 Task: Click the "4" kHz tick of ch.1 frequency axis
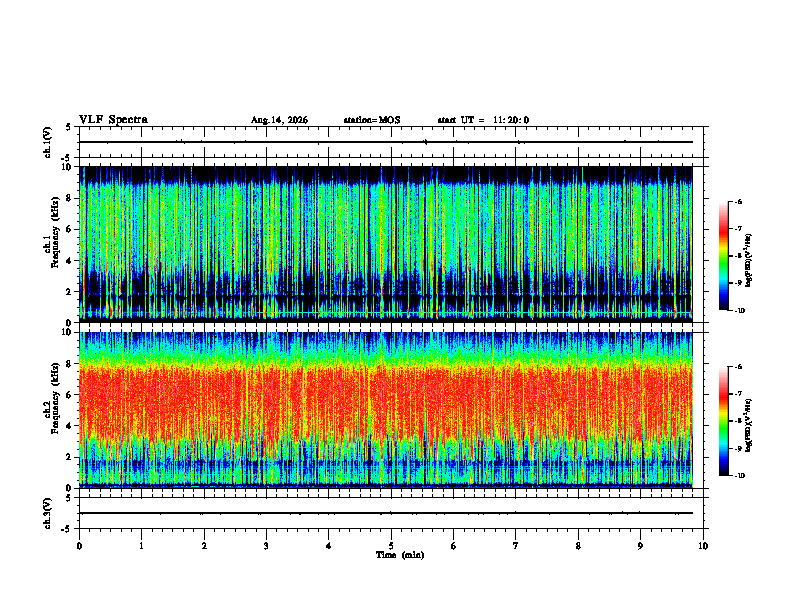tap(70, 261)
